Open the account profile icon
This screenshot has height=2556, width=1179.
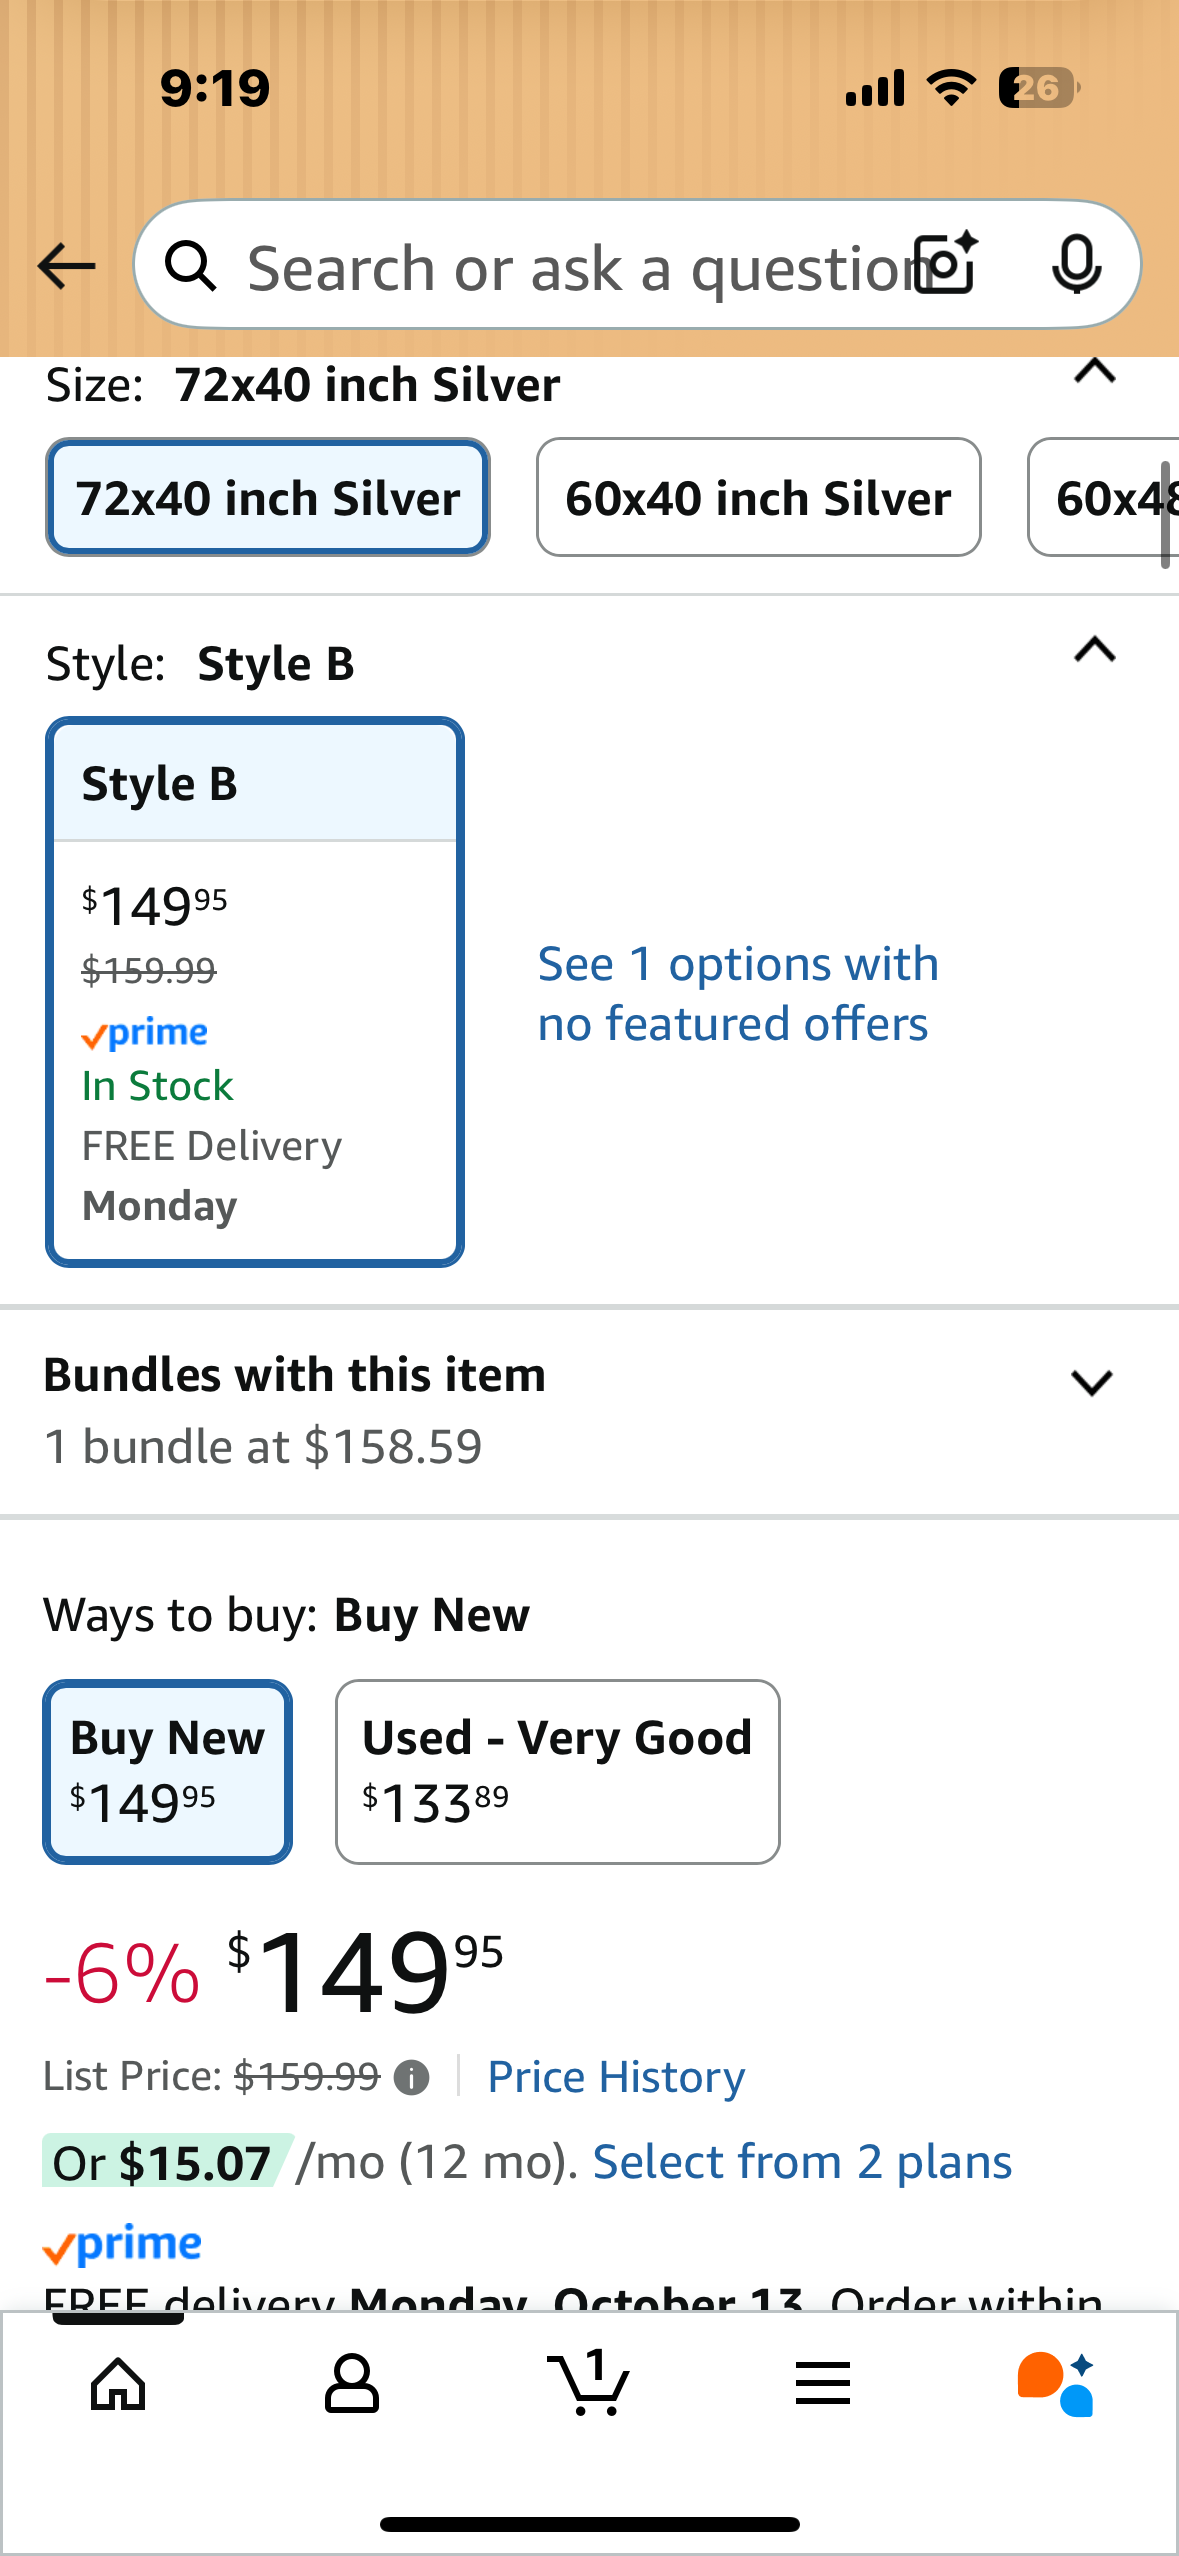tap(352, 2383)
